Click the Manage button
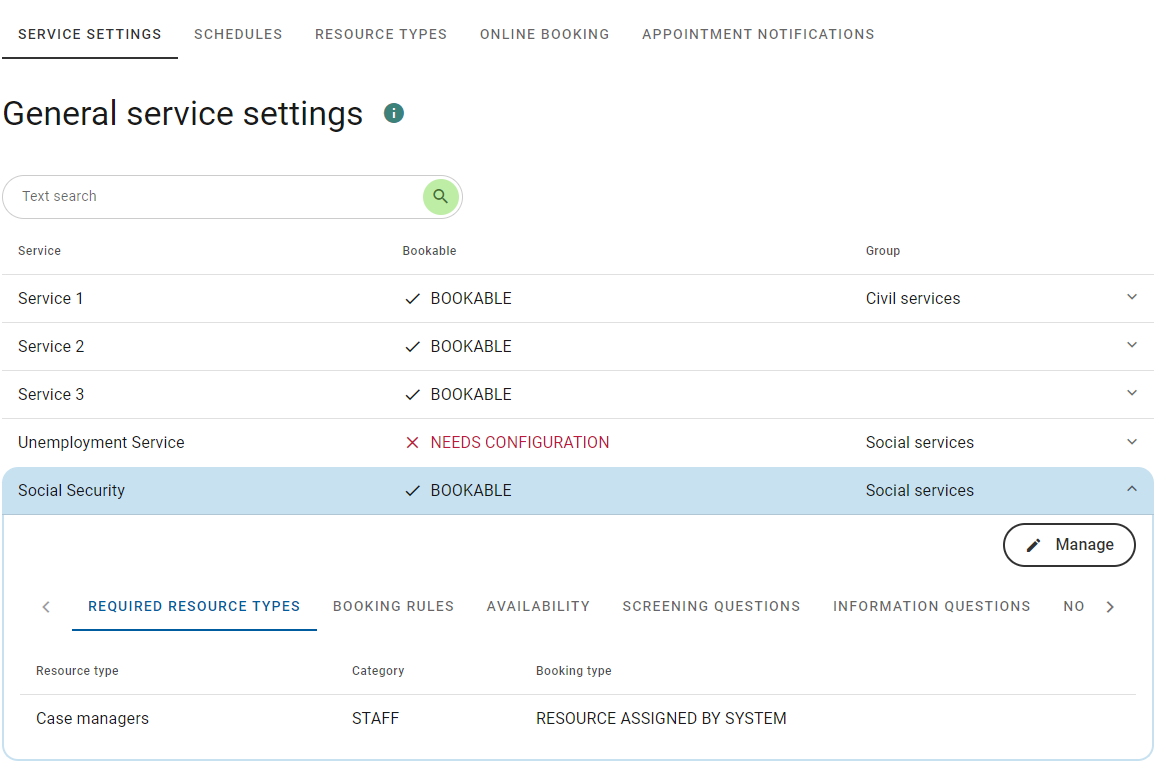Image resolution: width=1175 pixels, height=769 pixels. 1069,545
